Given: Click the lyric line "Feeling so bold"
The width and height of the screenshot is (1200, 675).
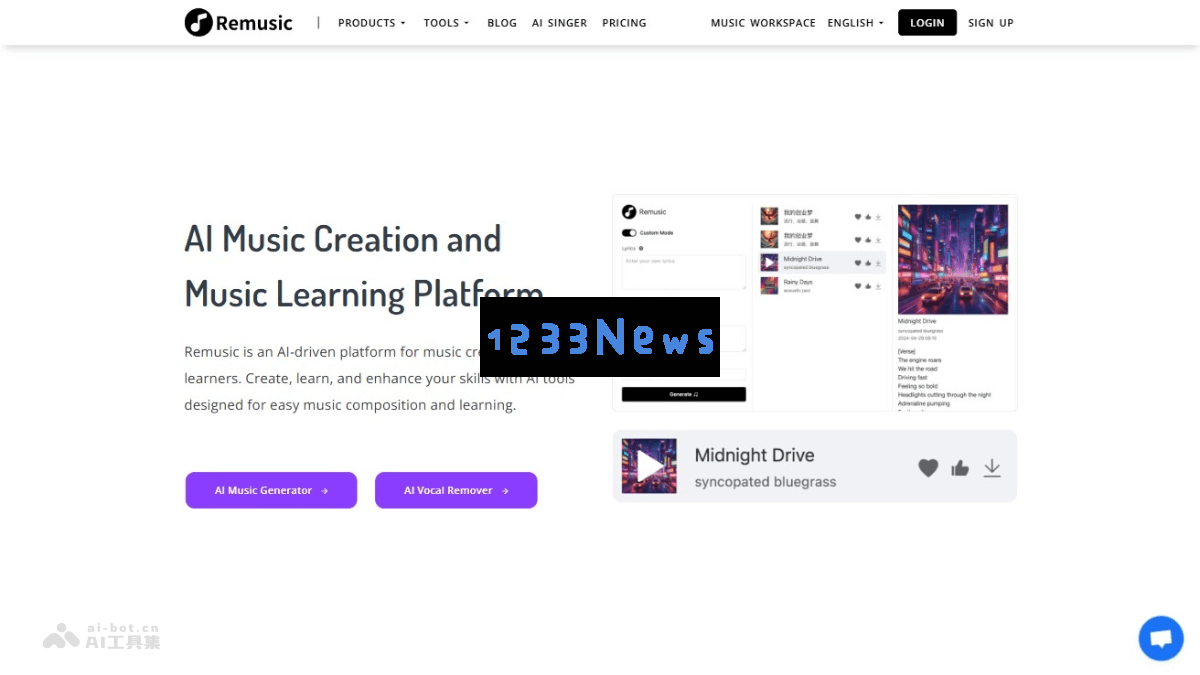Looking at the screenshot, I should [917, 386].
